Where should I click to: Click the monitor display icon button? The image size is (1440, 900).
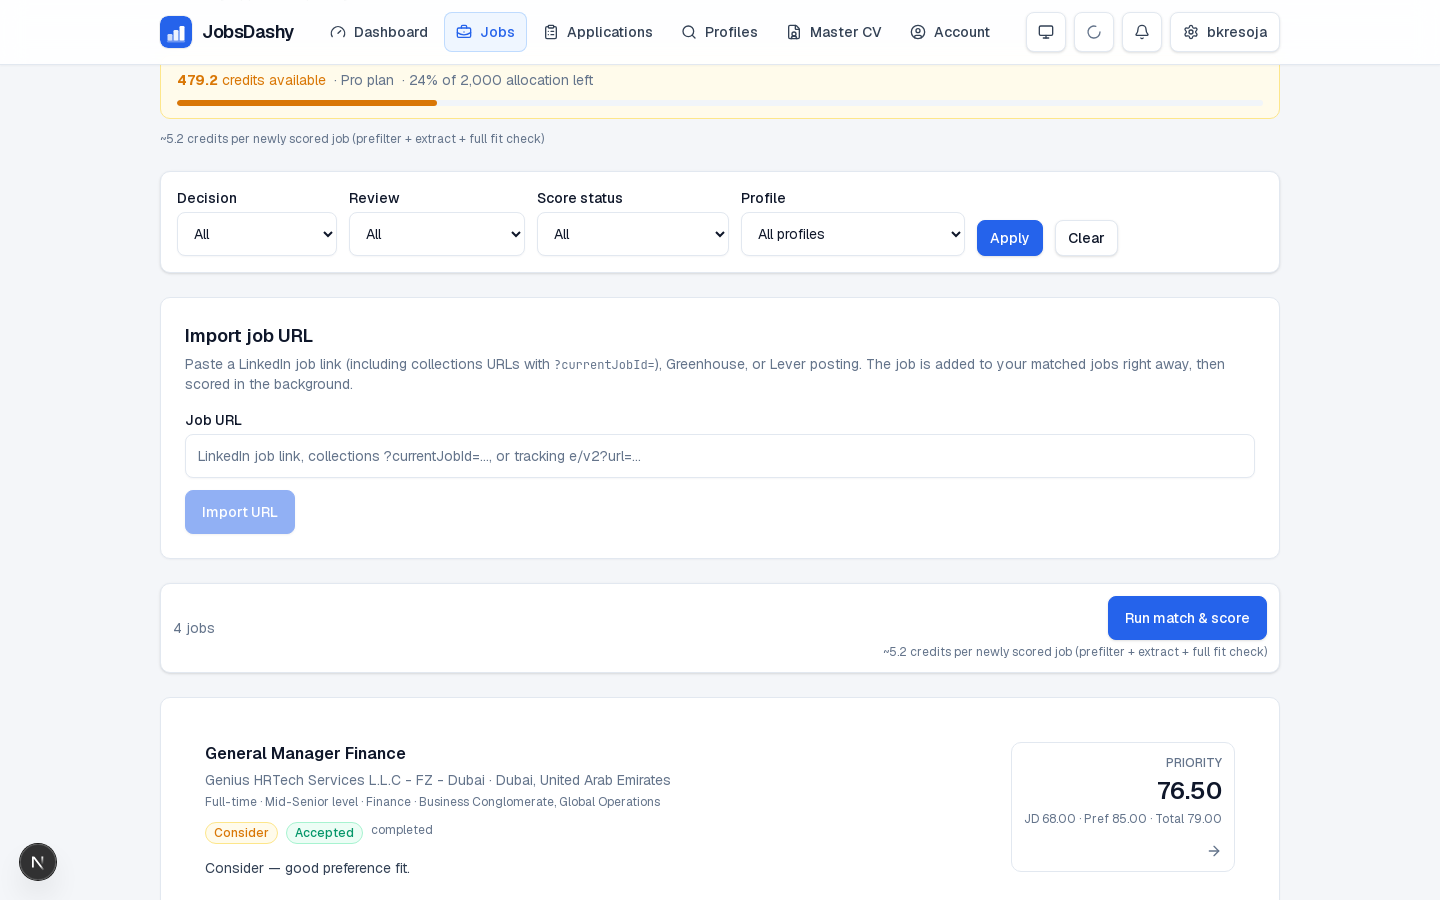coord(1046,32)
